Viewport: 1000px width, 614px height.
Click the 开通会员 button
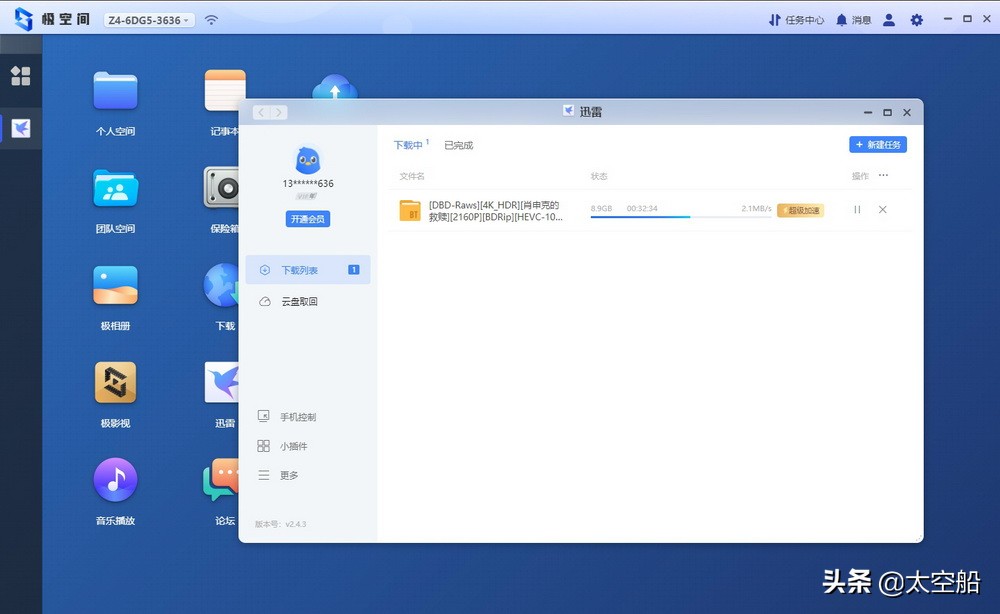point(308,219)
